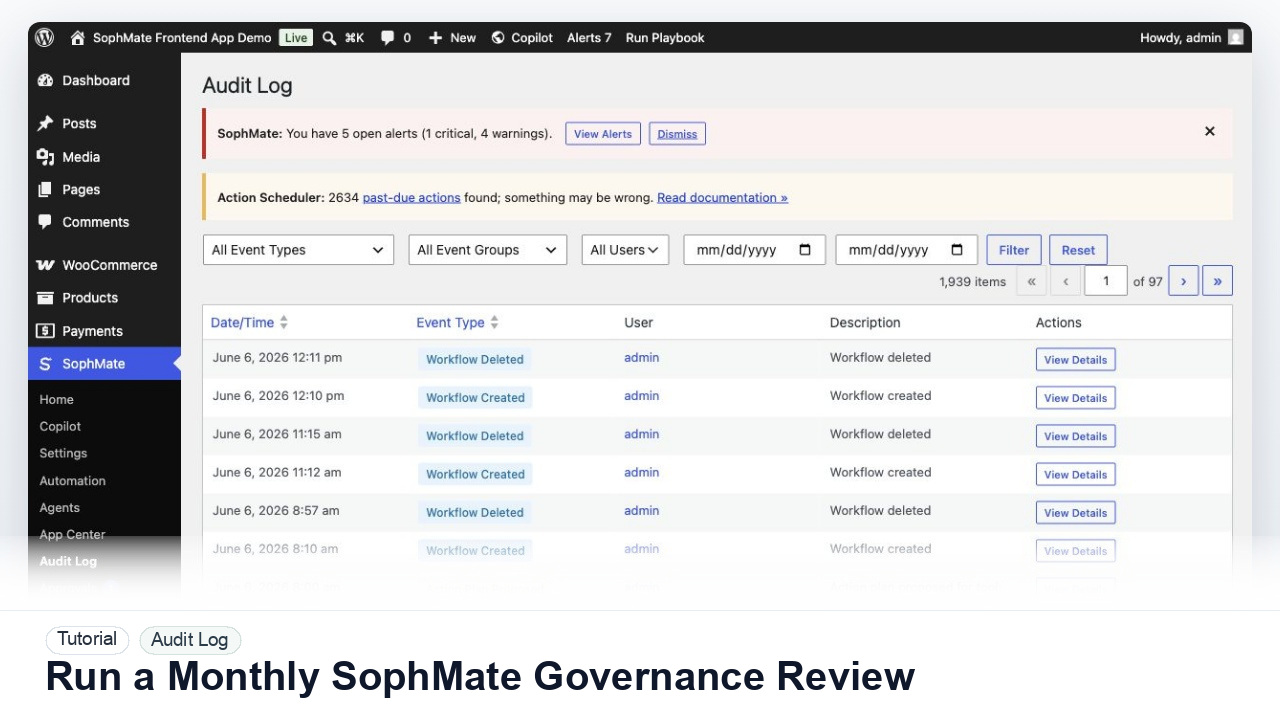Screen dimensions: 1280x720
Task: Click the start date mm/dd/yyyy field
Action: (755, 250)
